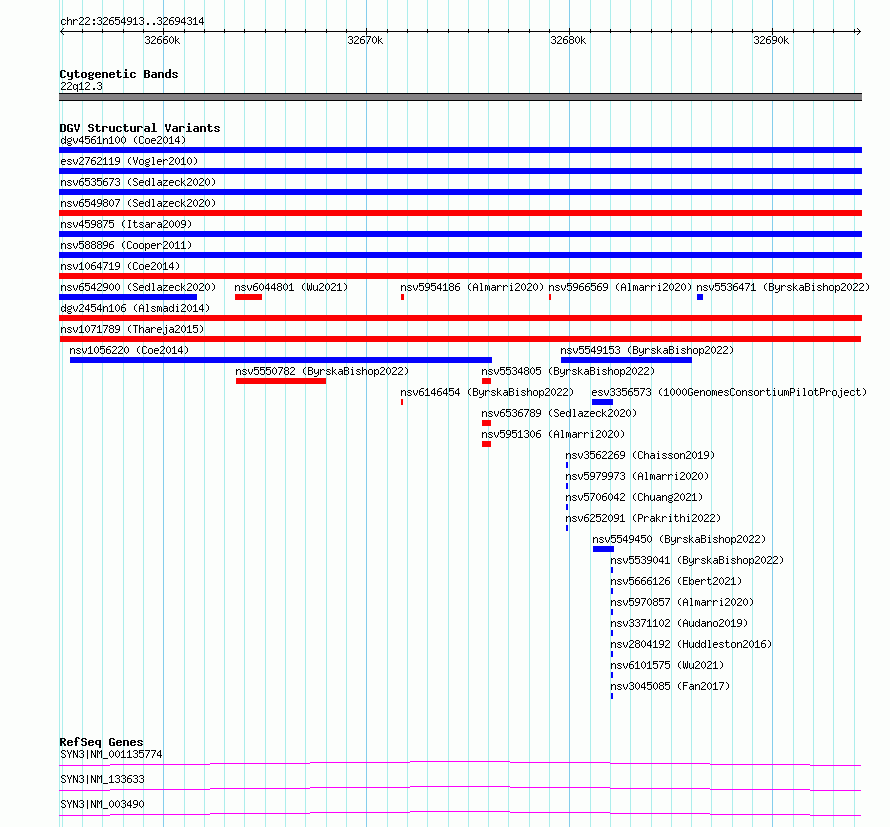Click the DGV Structural Variants track title
Screen dimensions: 890x827
[140, 128]
